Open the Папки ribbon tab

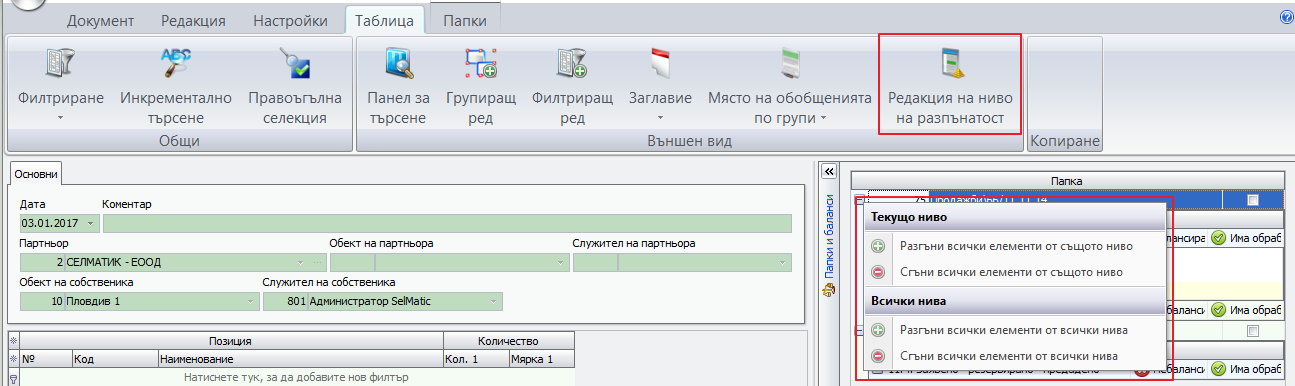coord(465,20)
